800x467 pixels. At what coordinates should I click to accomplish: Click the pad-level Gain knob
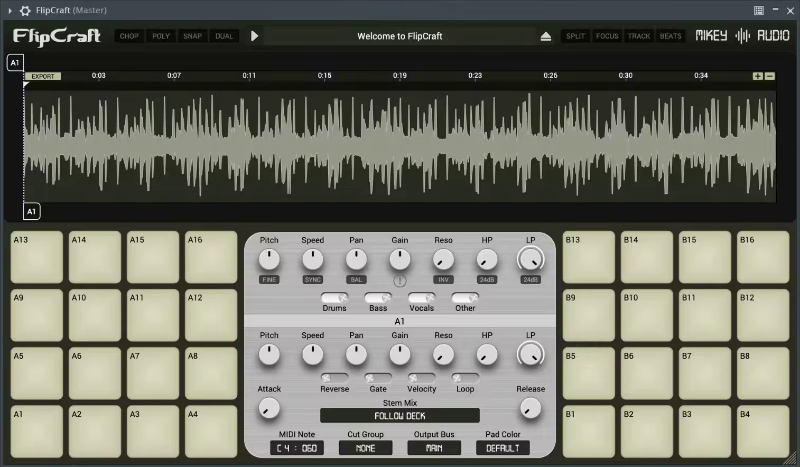tap(400, 355)
